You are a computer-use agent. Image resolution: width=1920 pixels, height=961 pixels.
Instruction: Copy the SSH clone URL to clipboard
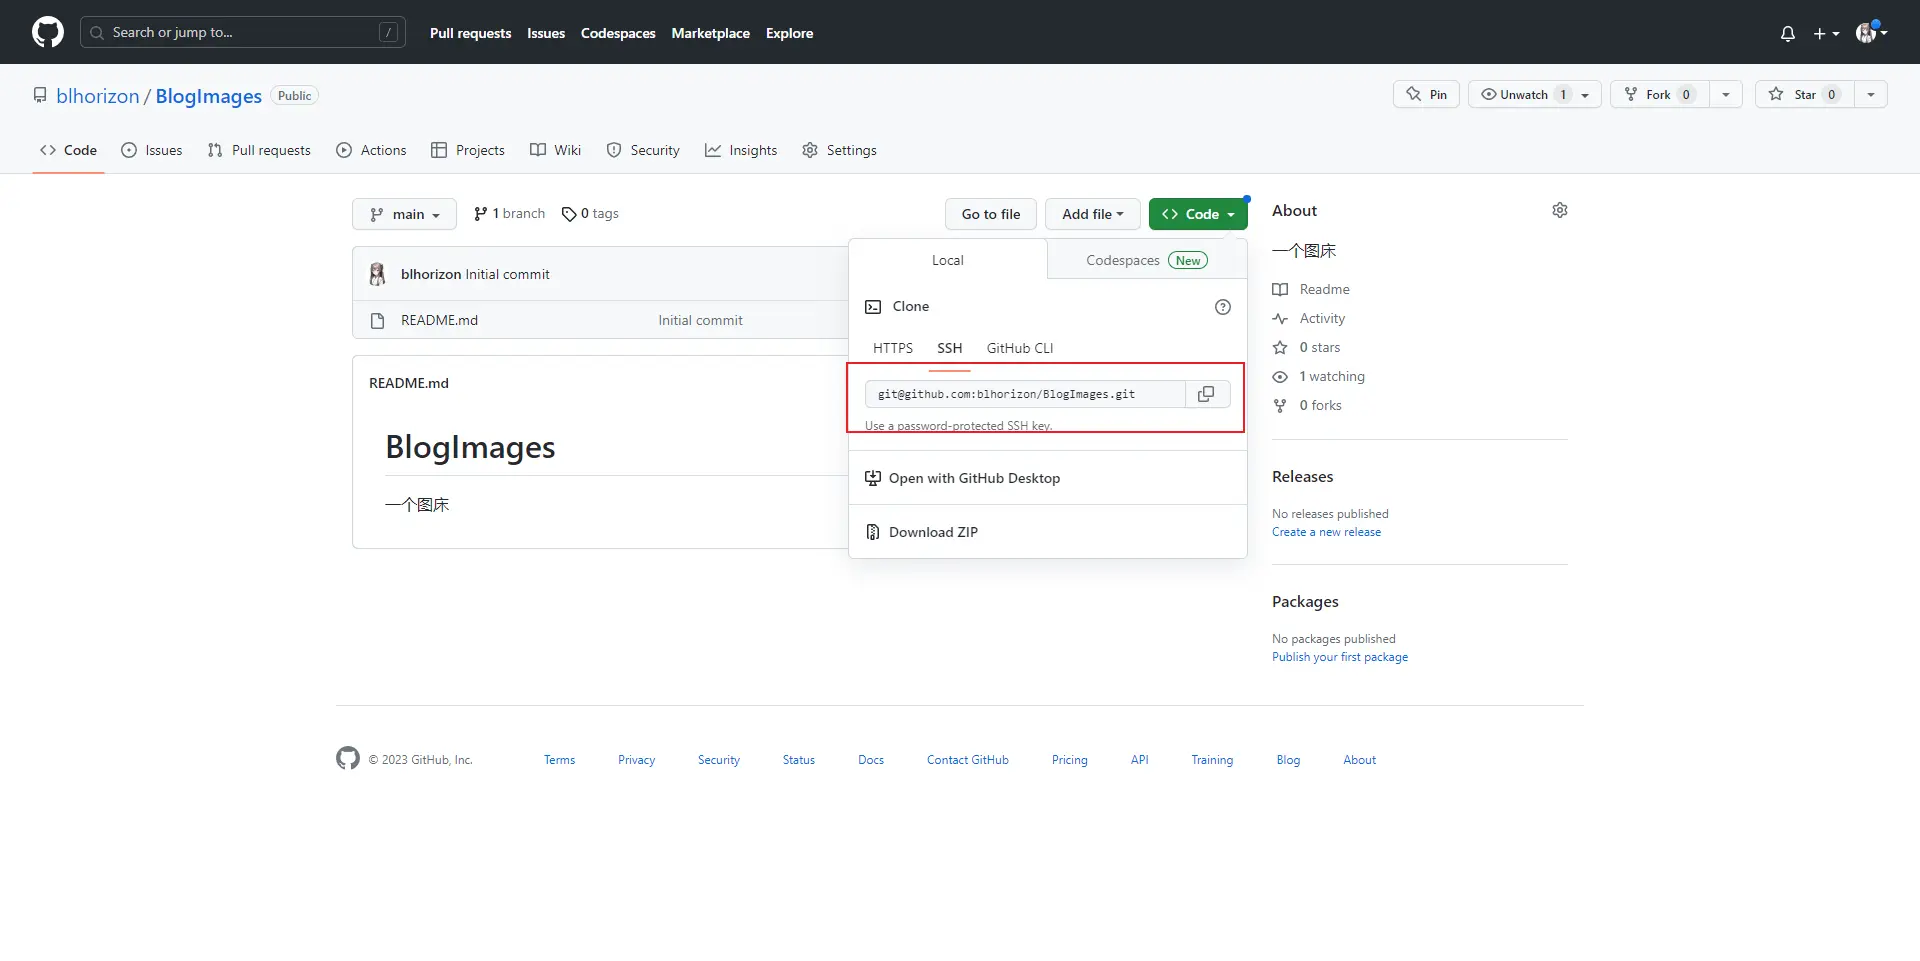pyautogui.click(x=1206, y=394)
